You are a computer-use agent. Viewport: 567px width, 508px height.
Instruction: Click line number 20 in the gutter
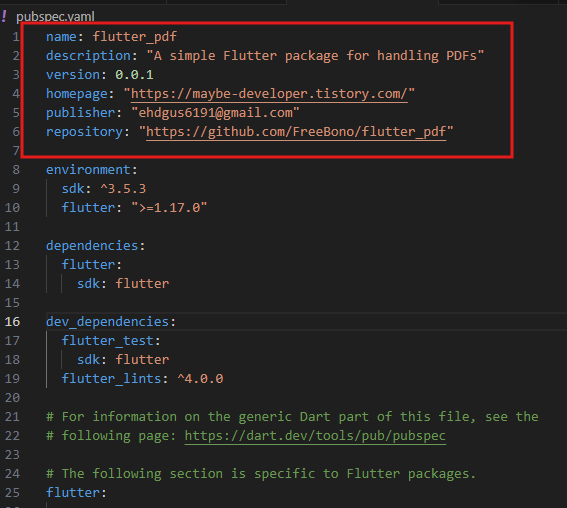click(12, 398)
